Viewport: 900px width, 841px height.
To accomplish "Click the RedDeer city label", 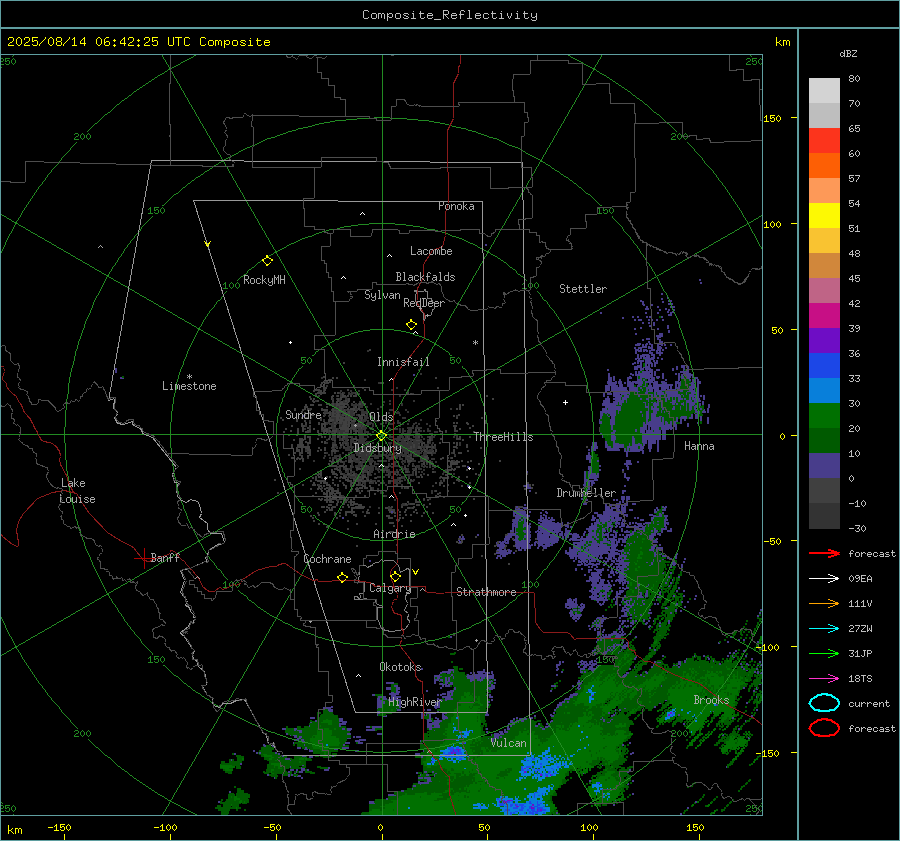I will (424, 303).
